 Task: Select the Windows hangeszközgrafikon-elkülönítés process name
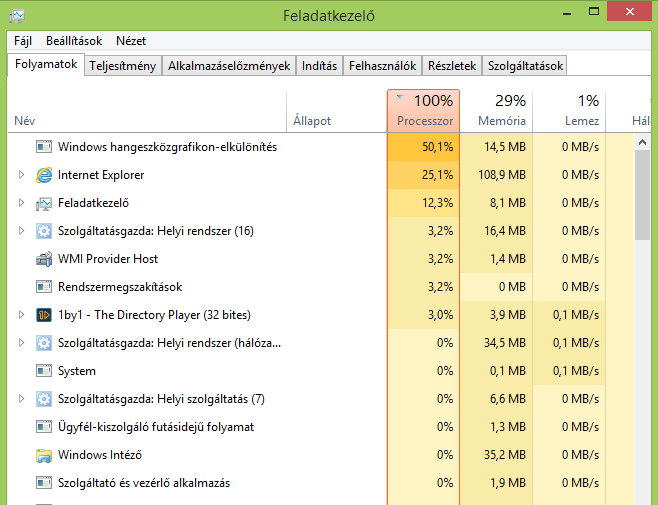[167, 147]
